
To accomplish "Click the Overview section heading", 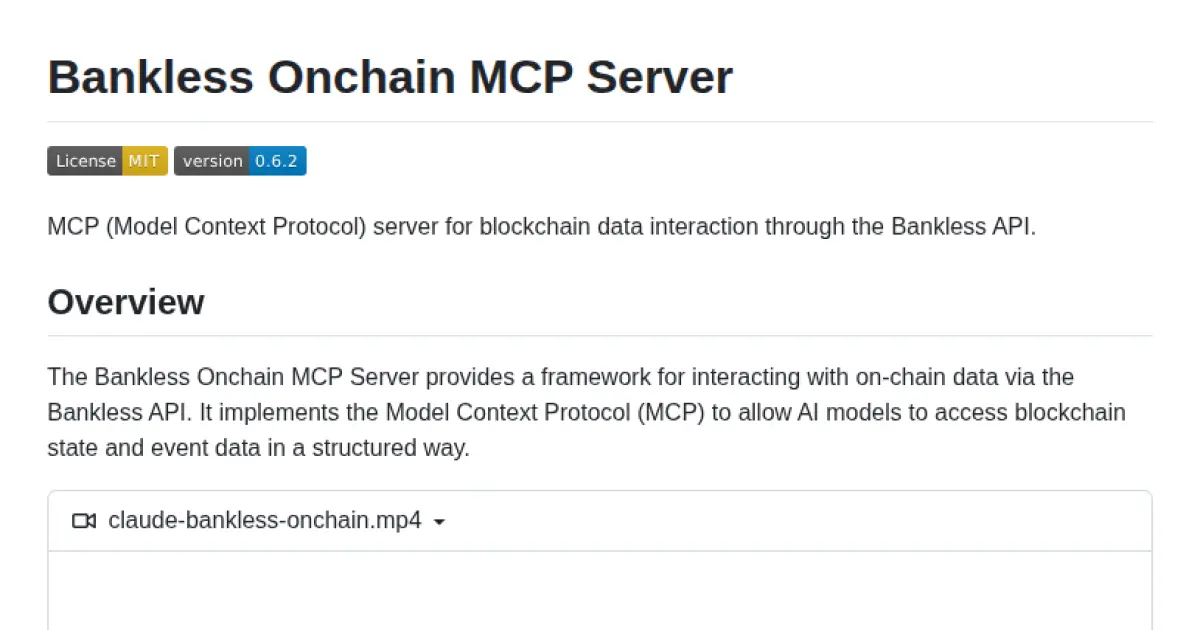I will tap(125, 302).
